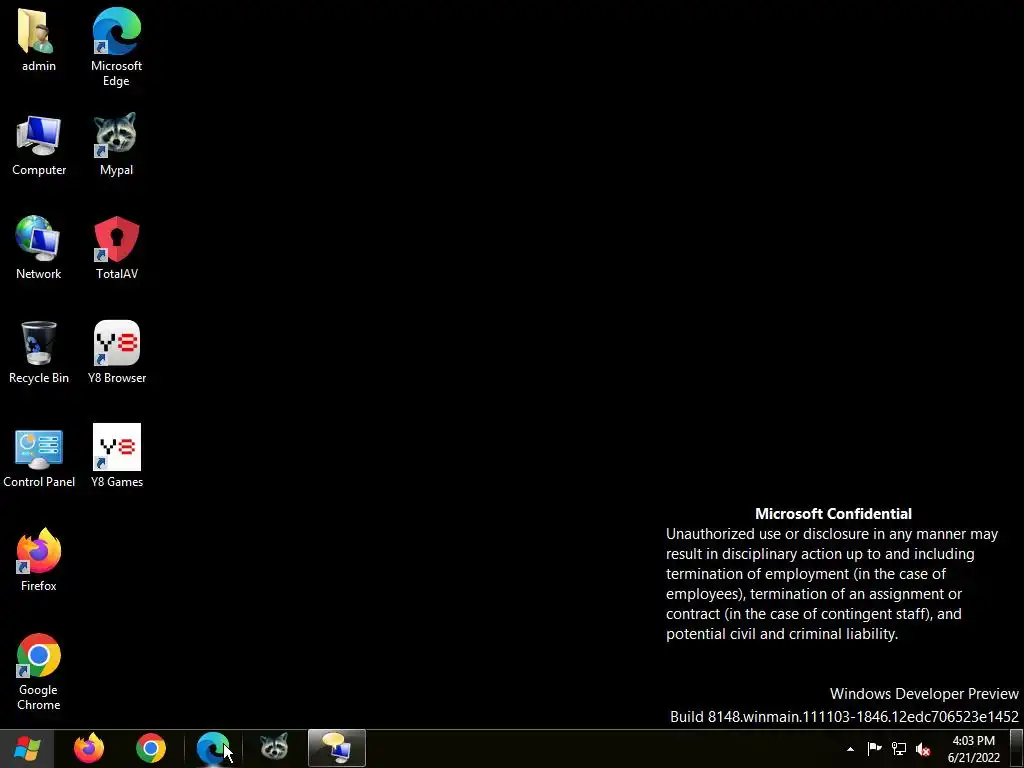Open the network status tray icon
This screenshot has width=1024, height=768.
pos(899,749)
